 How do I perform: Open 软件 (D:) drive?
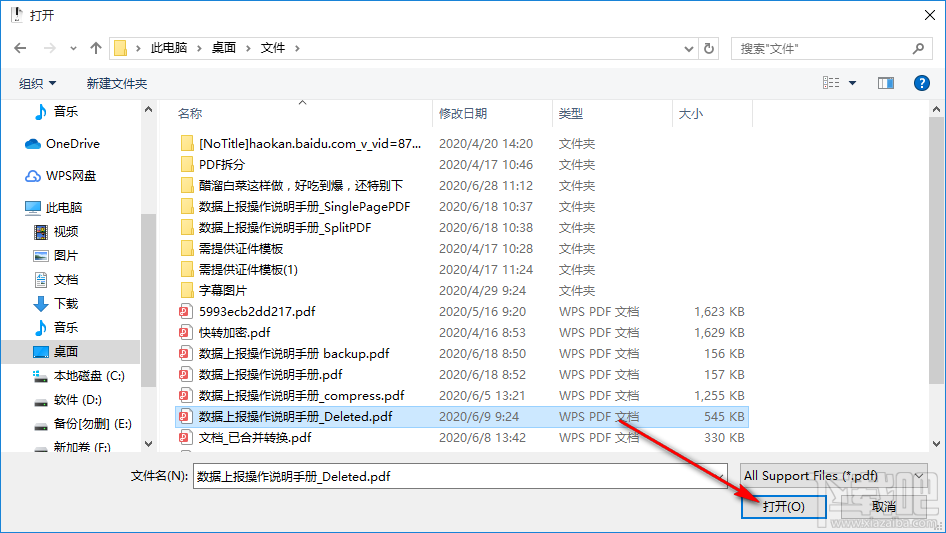[x=68, y=400]
